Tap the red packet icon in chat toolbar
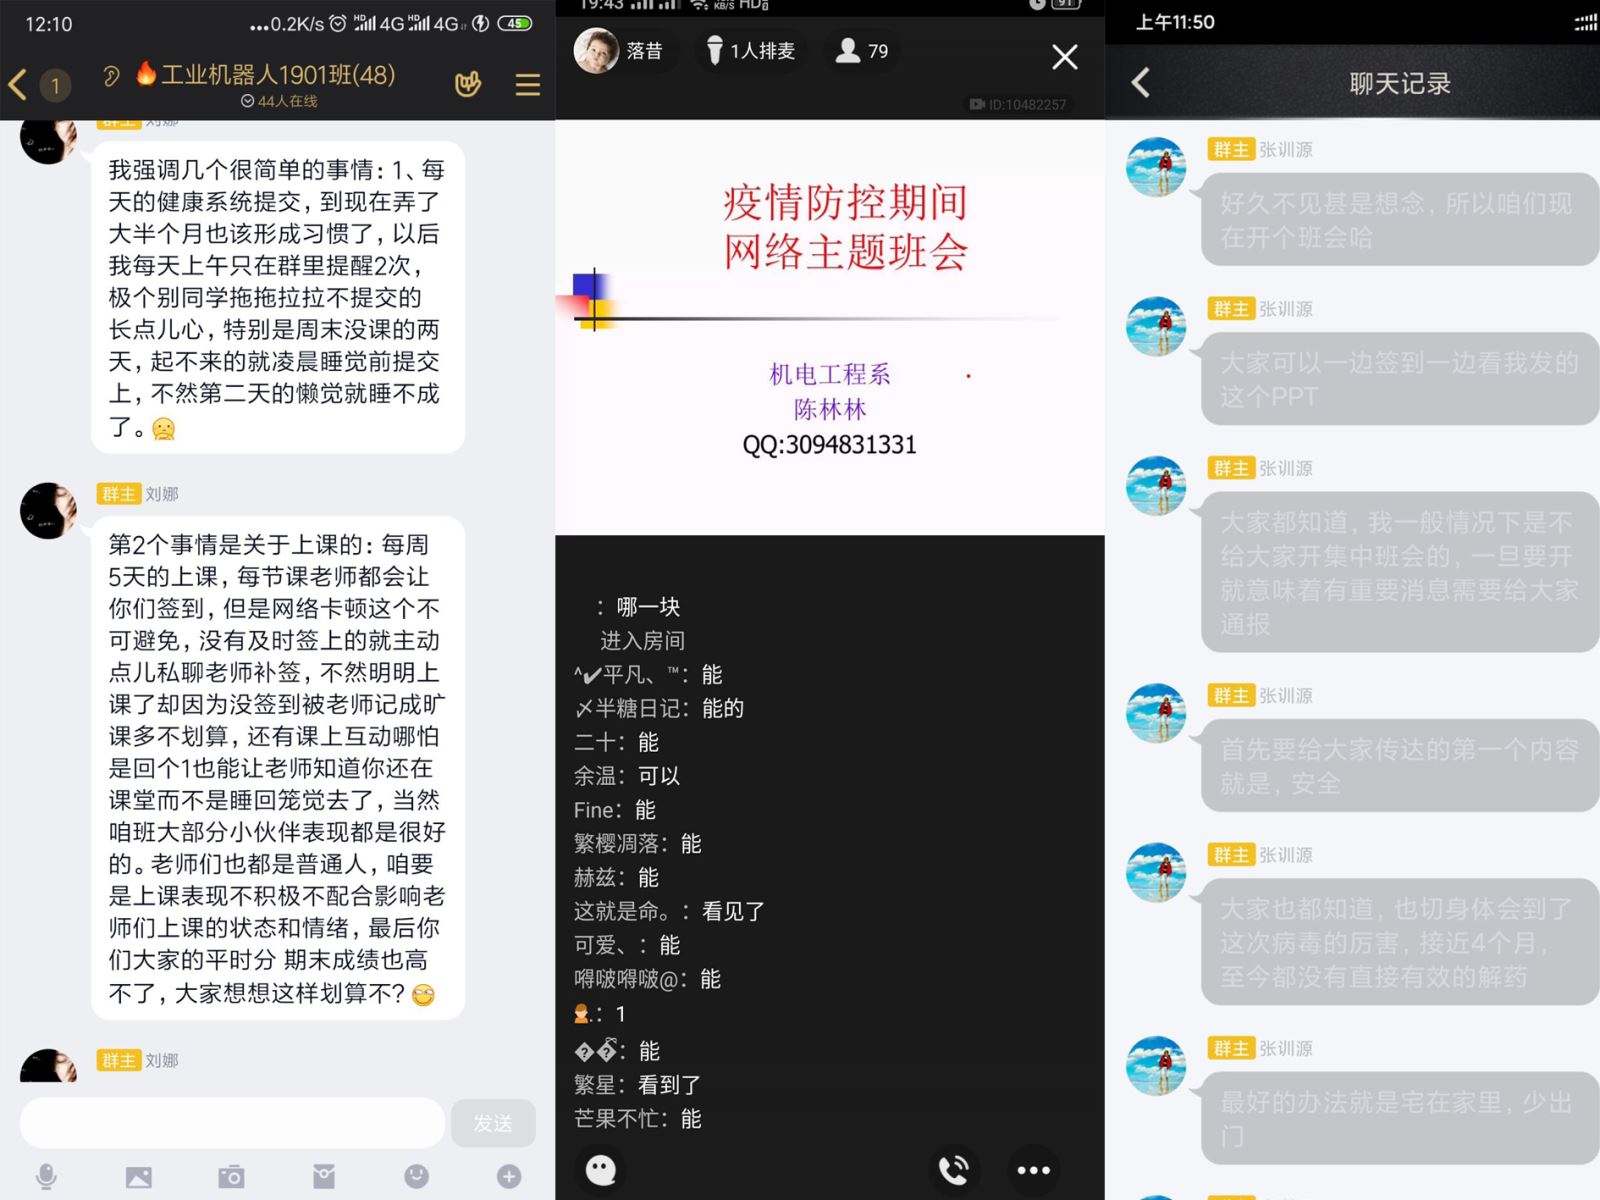The image size is (1600, 1200). (324, 1176)
